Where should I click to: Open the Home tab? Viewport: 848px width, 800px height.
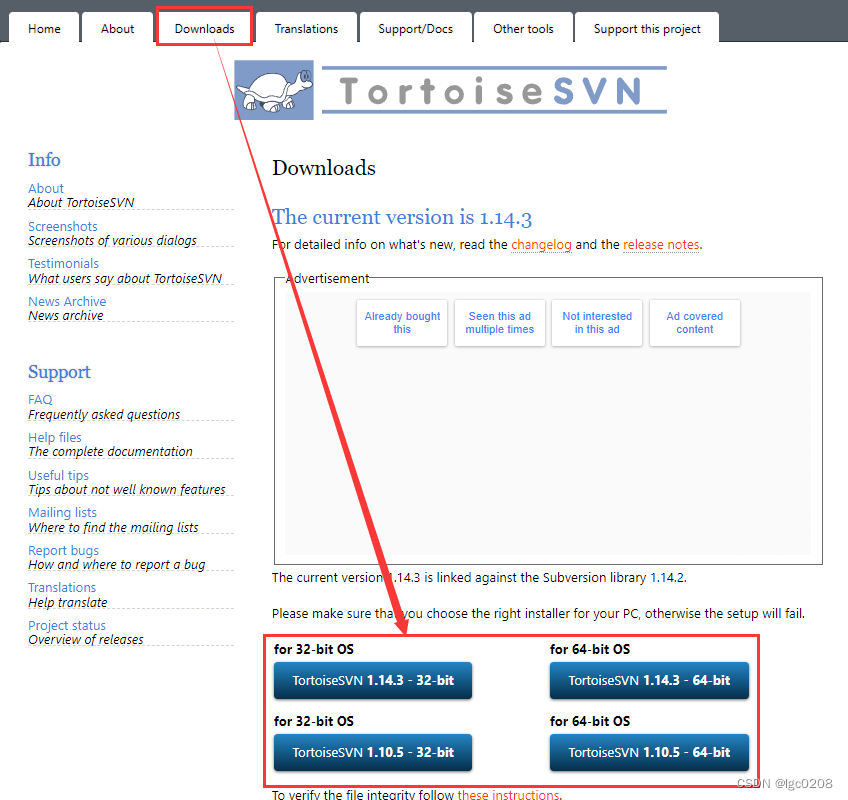point(44,29)
